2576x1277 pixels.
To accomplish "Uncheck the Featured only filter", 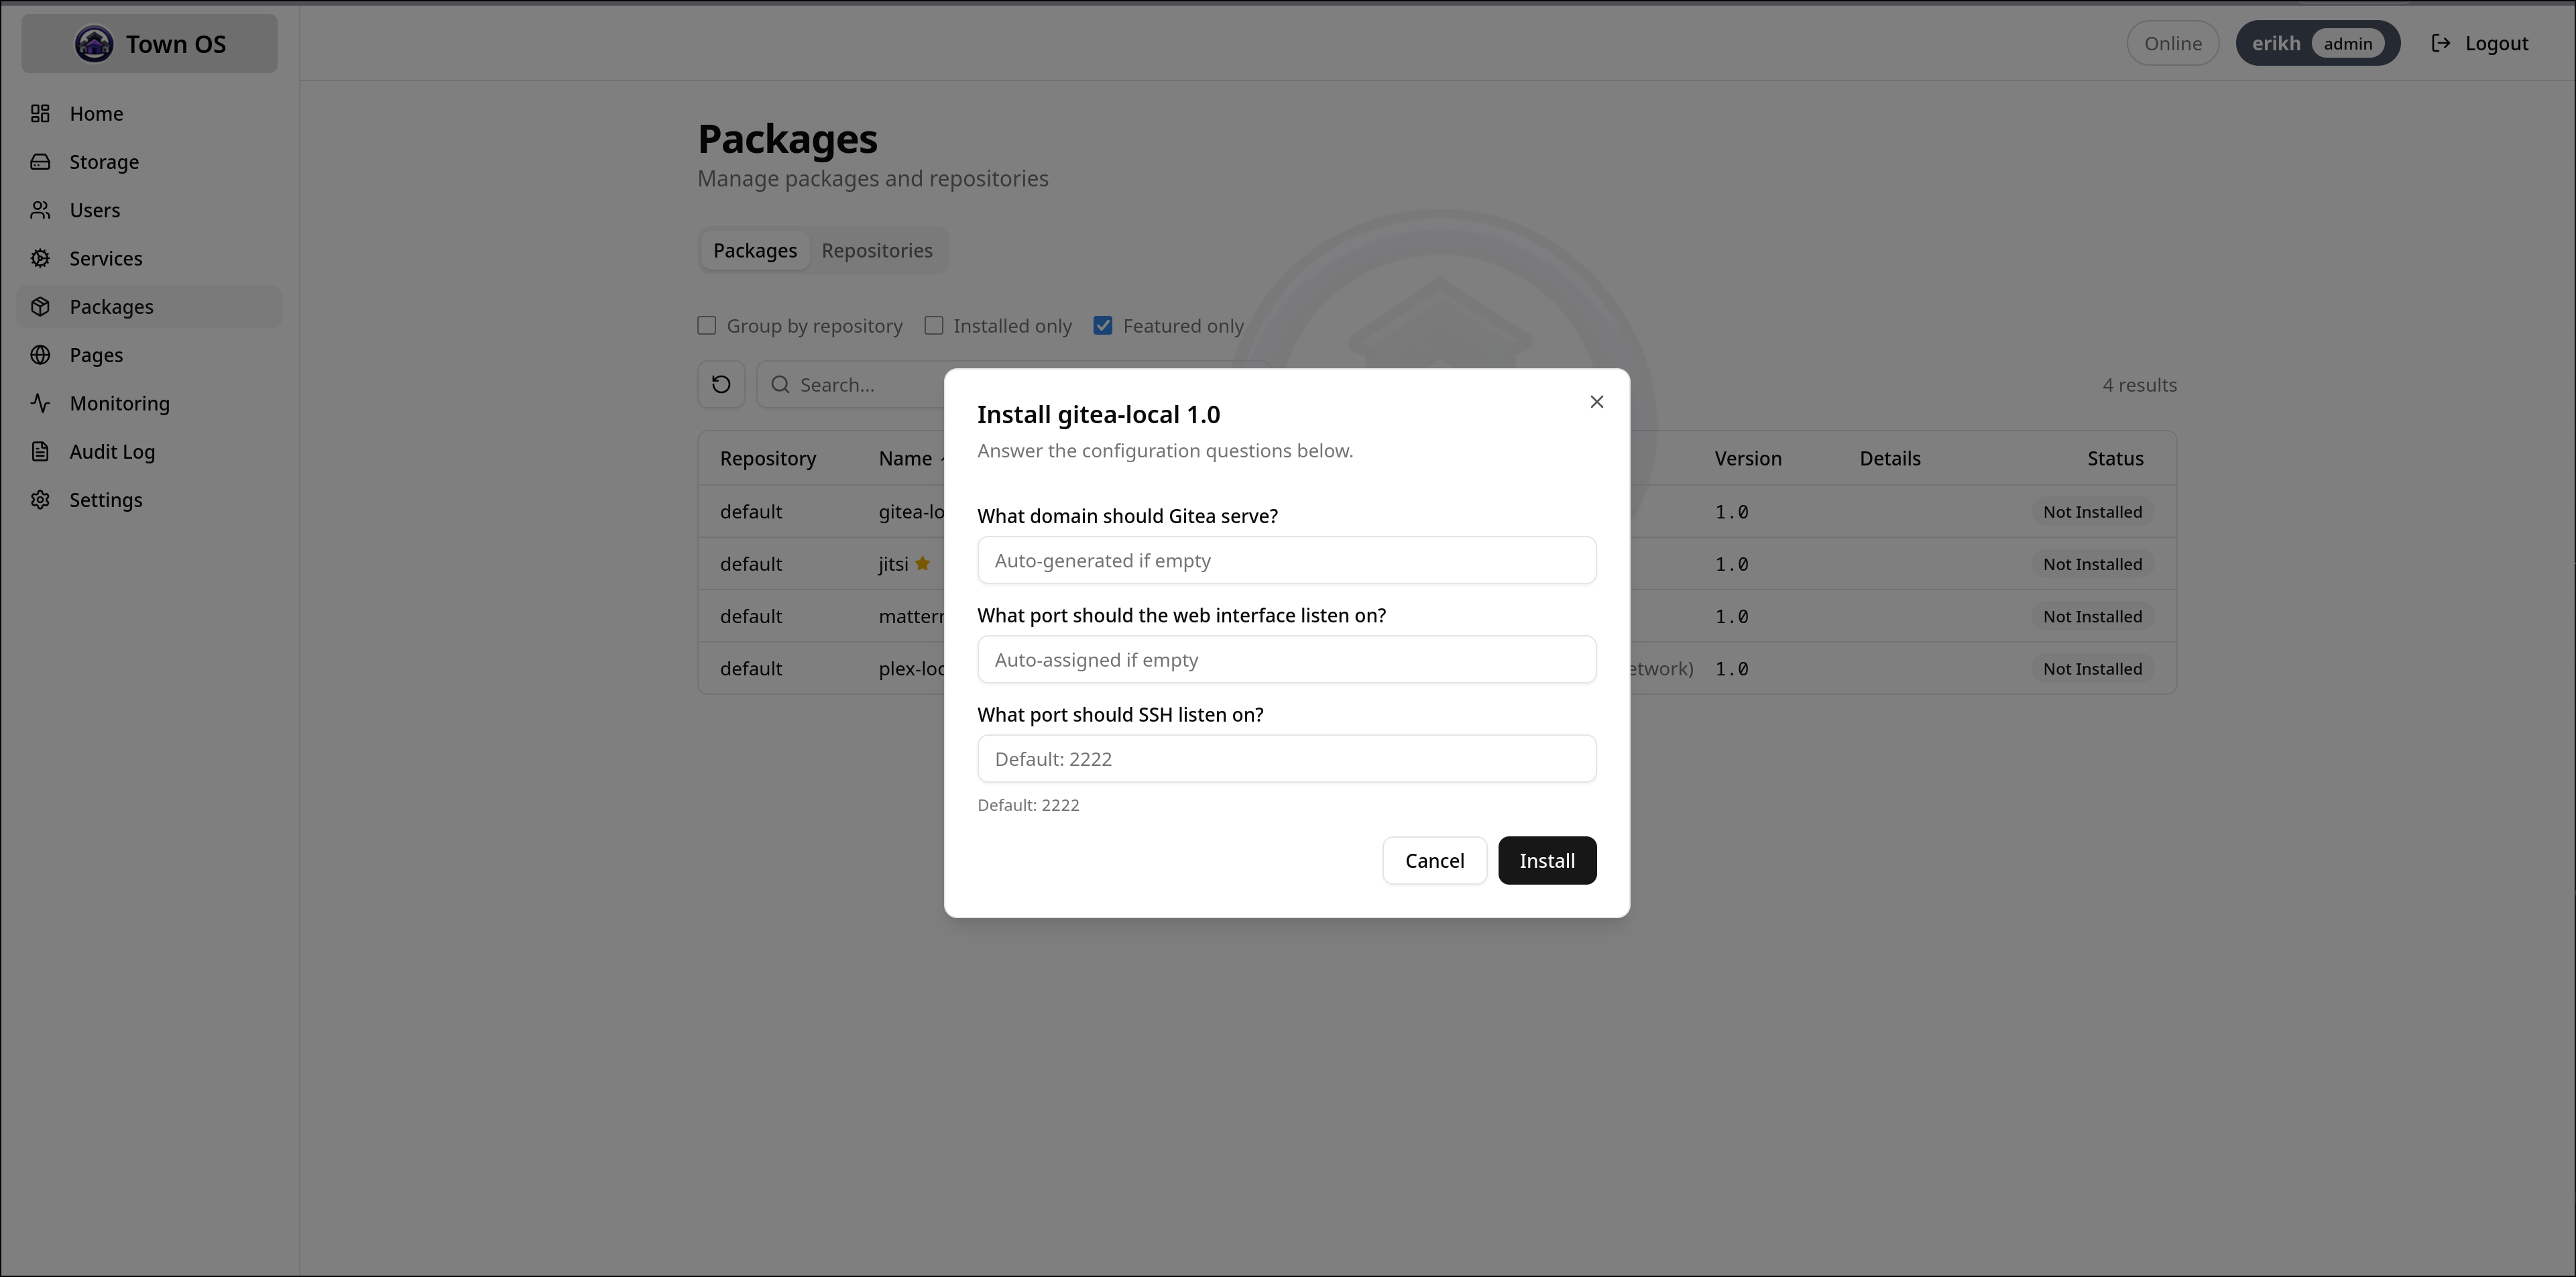I will click(1103, 325).
